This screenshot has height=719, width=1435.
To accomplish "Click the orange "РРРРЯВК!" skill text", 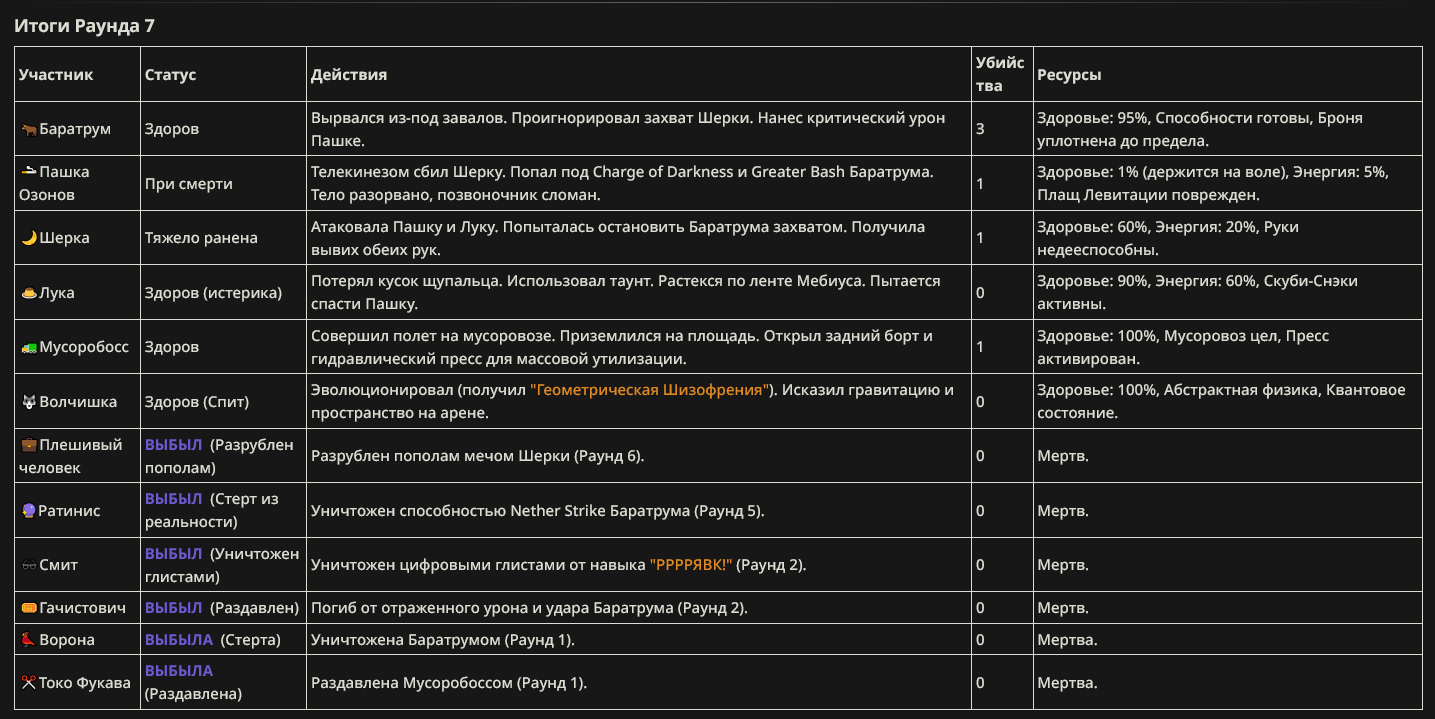I will [692, 565].
